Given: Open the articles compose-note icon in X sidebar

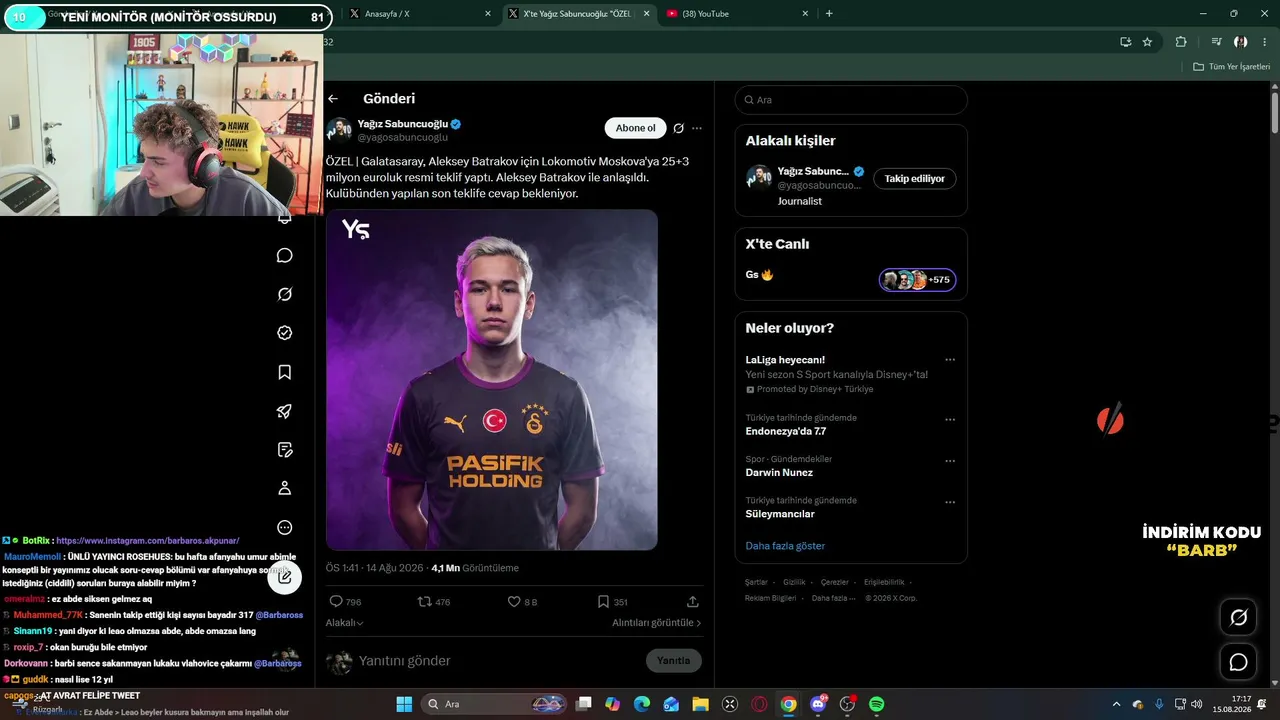Looking at the screenshot, I should click(x=285, y=450).
